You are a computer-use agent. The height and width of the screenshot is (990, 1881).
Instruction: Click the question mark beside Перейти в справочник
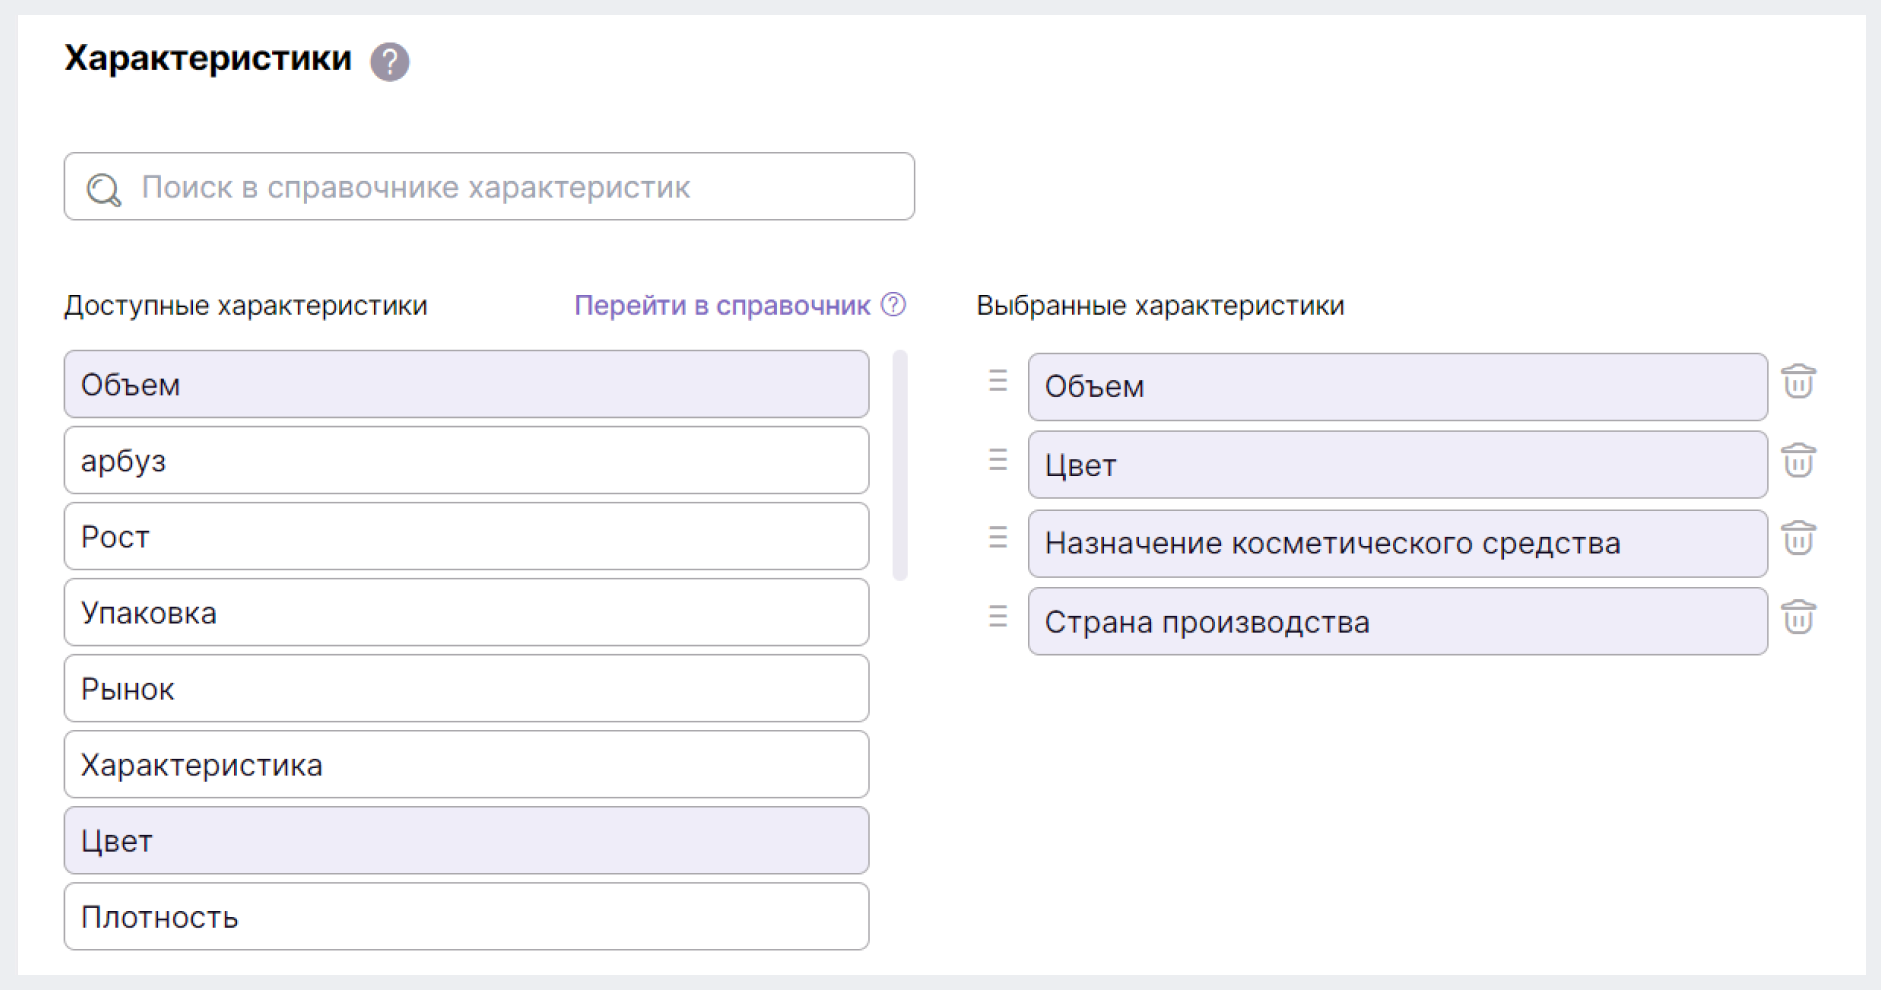pyautogui.click(x=893, y=305)
